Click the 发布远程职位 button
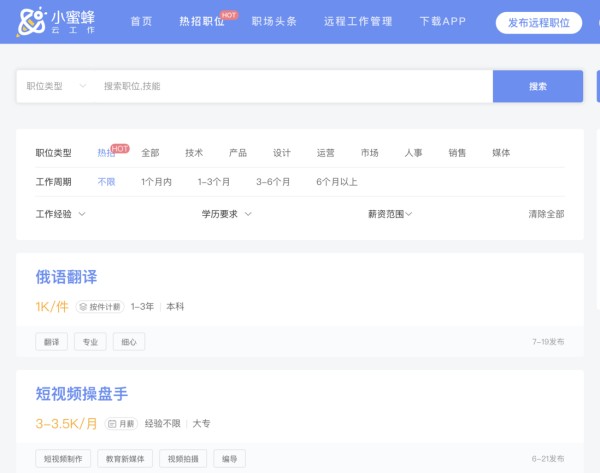Screen dimensions: 600x473 (x=539, y=23)
